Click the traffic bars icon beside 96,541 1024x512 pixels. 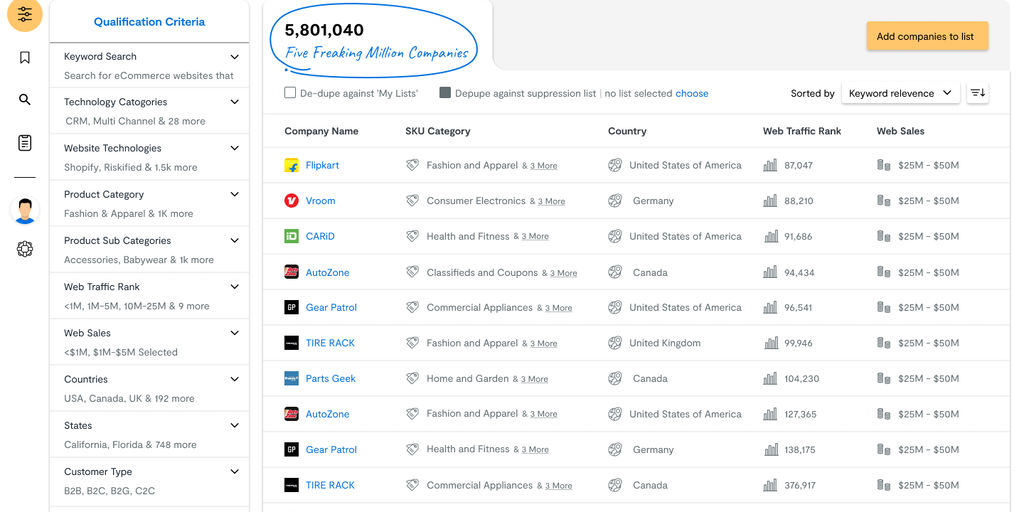coord(770,307)
